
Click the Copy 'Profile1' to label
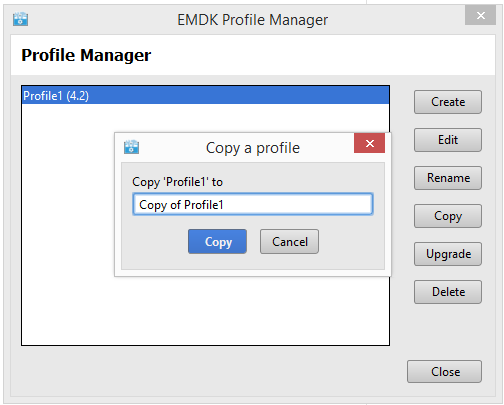point(177,182)
